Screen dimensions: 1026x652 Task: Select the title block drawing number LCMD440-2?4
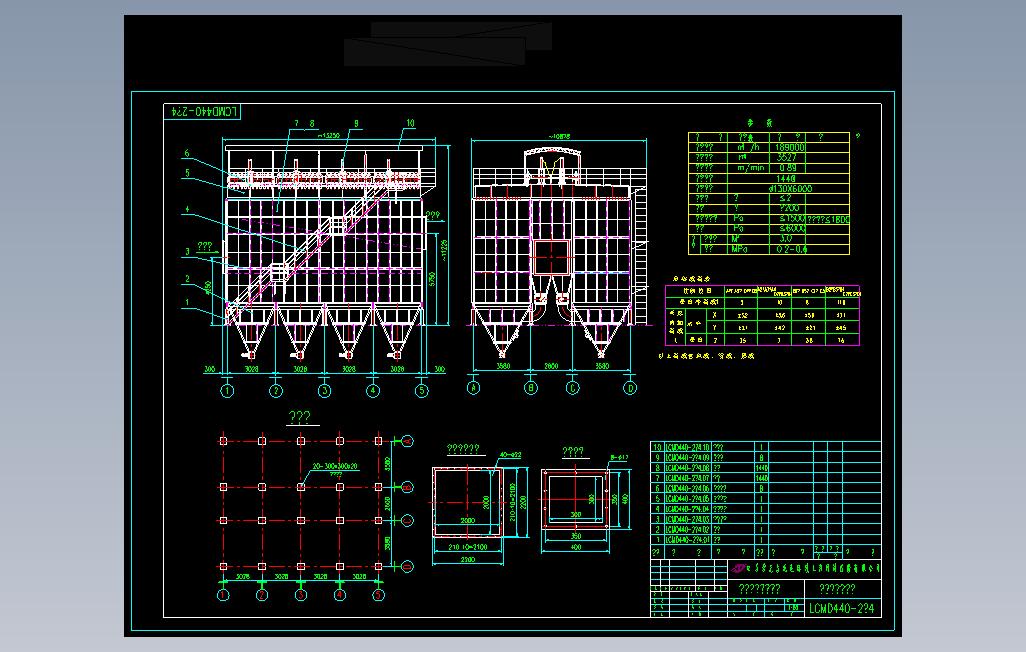click(841, 608)
